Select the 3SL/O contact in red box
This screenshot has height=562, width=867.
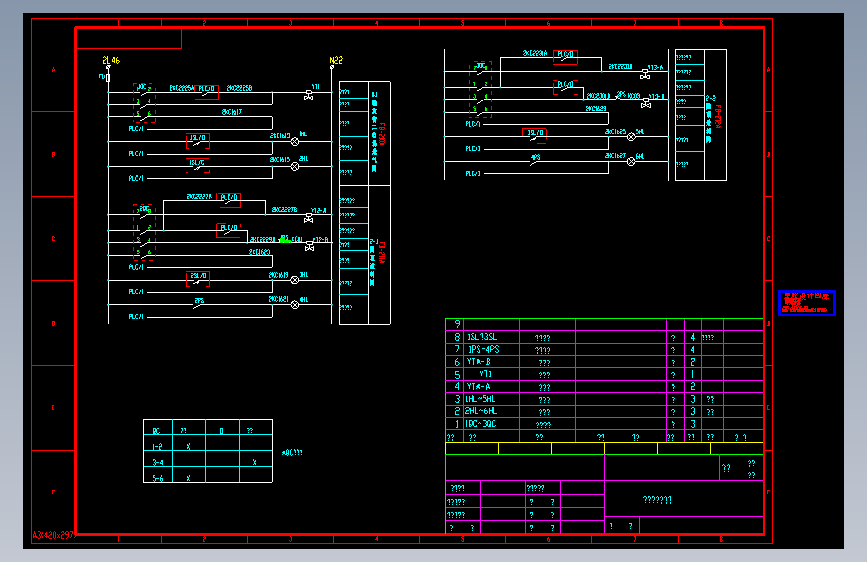click(x=535, y=136)
